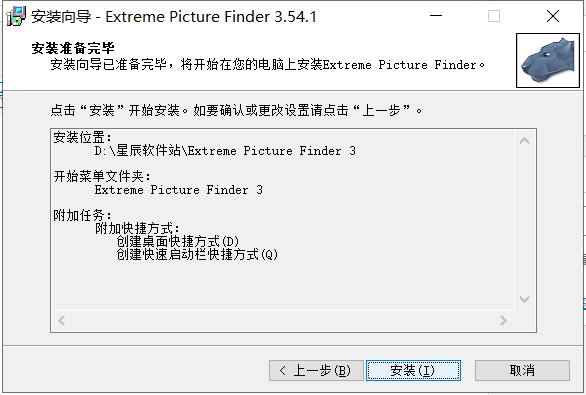Screen dimensions: 586x395
Task: Click the scroll down arrow in summary box
Action: tap(524, 299)
